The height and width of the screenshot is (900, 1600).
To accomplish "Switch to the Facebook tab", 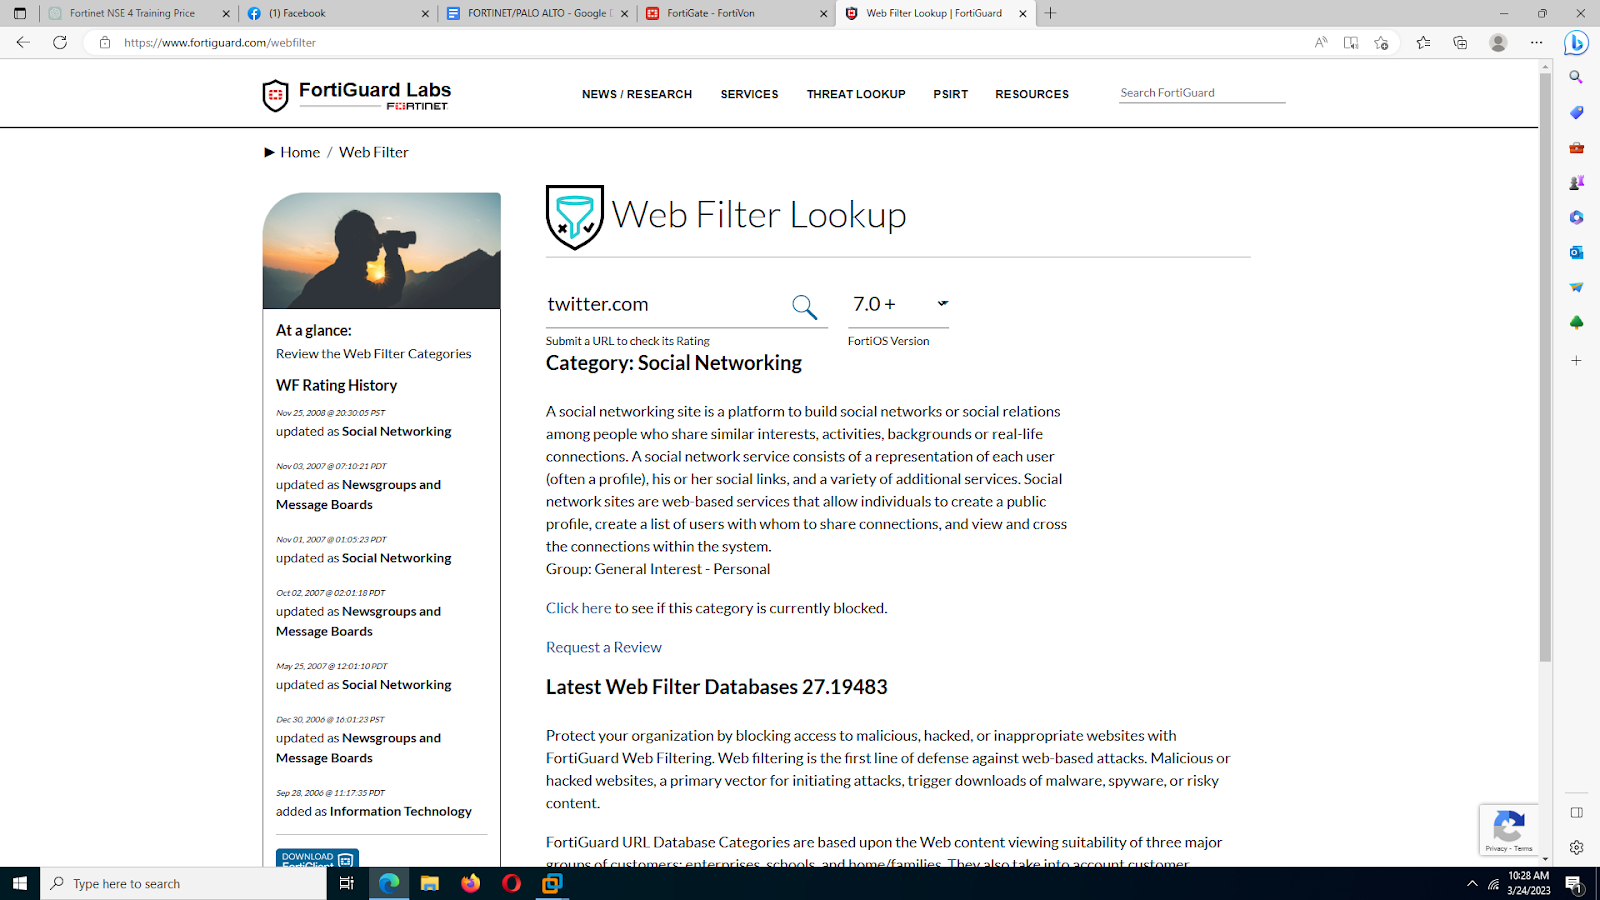I will (x=337, y=13).
